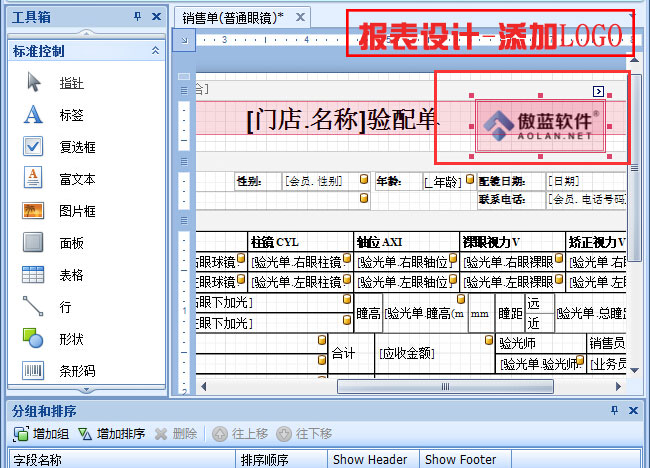Select the 傲蓝软件 logo image

coord(540,126)
